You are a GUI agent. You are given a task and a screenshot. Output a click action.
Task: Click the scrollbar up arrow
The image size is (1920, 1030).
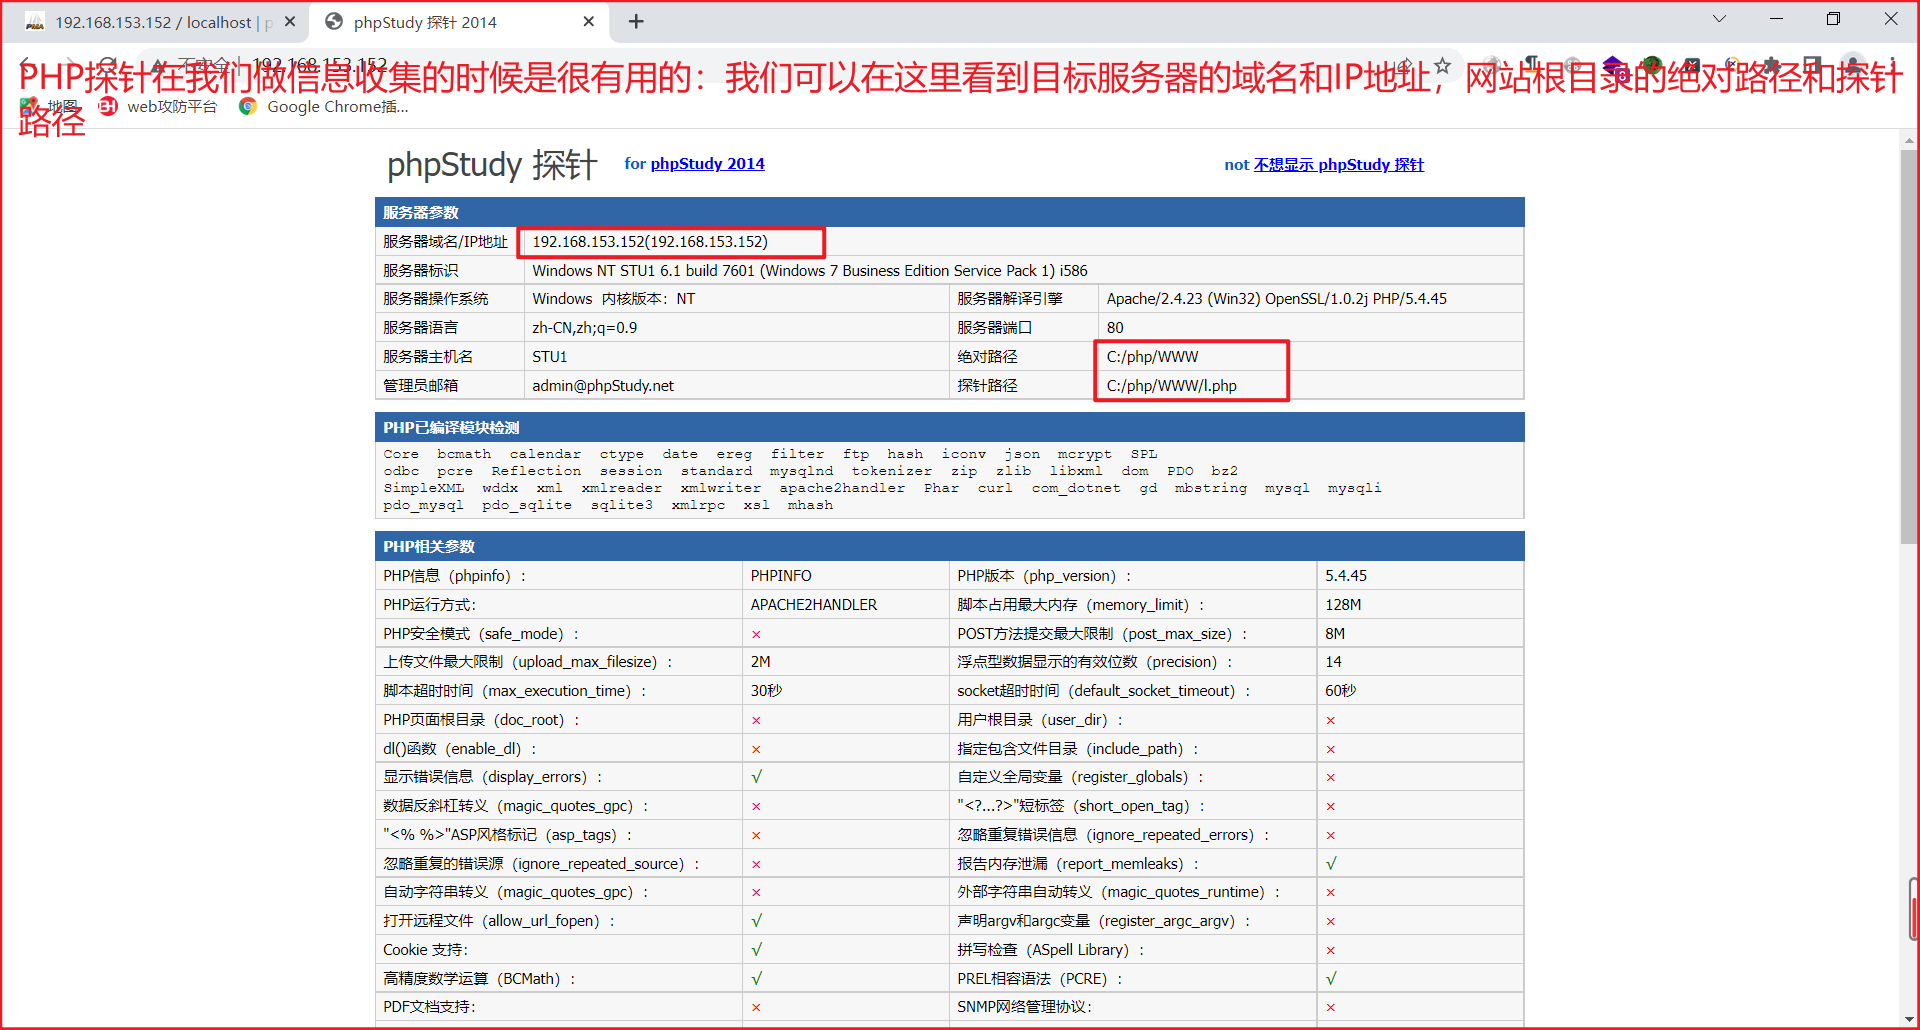[1909, 141]
